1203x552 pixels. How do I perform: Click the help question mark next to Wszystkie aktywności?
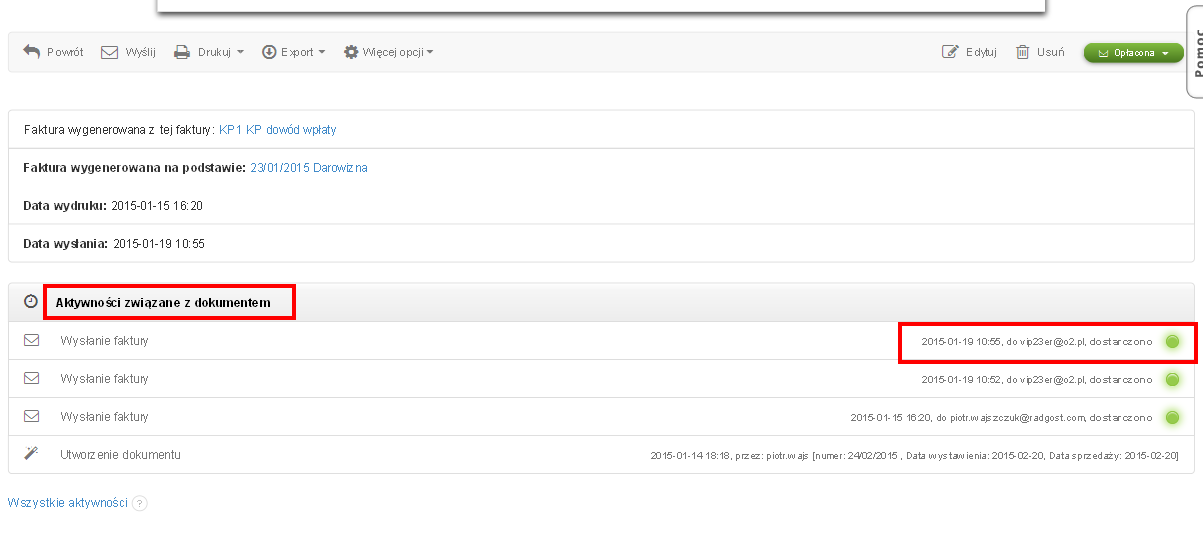[140, 504]
